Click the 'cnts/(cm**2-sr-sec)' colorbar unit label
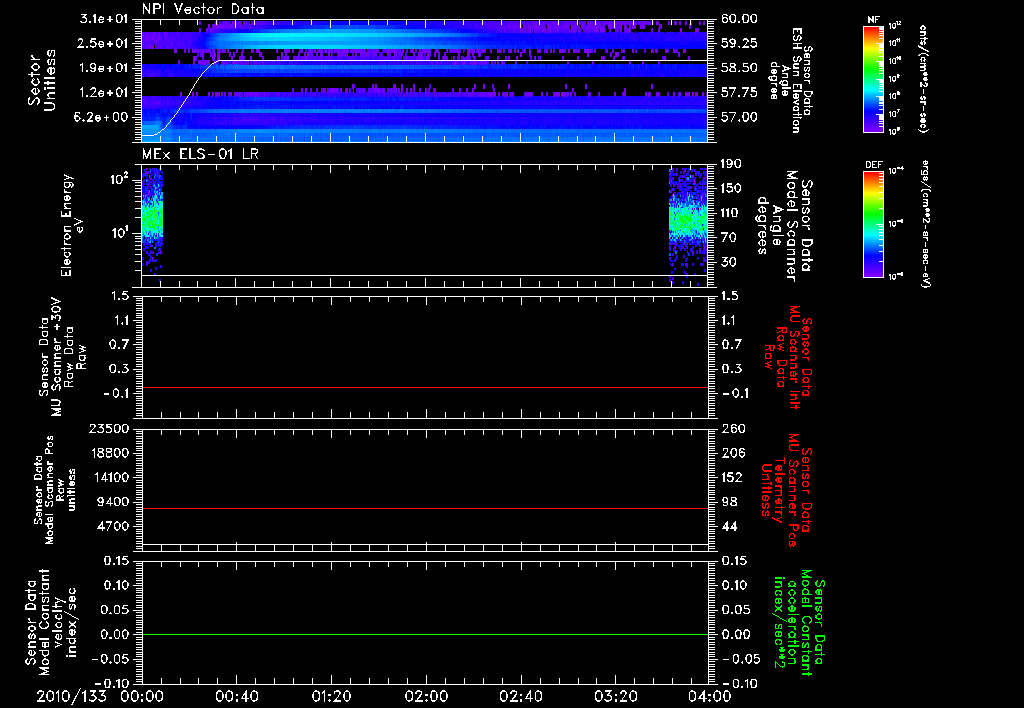The image size is (1024, 708). point(923,79)
